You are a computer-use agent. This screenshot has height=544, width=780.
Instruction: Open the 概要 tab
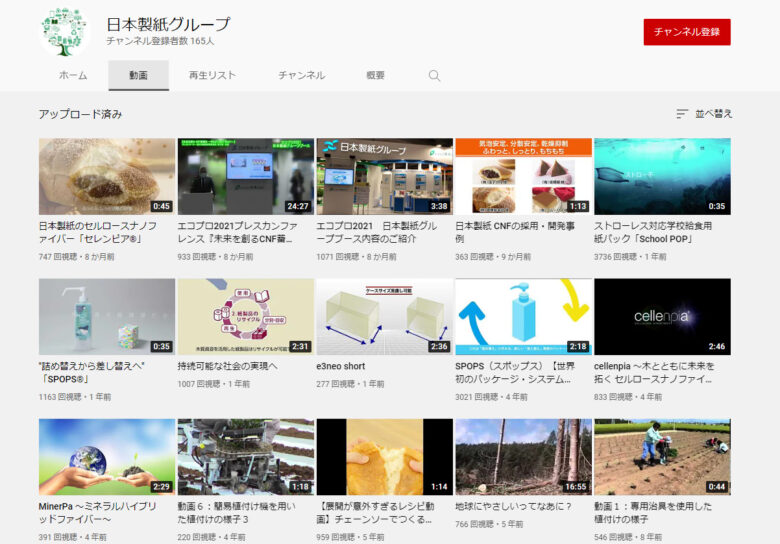pos(376,75)
